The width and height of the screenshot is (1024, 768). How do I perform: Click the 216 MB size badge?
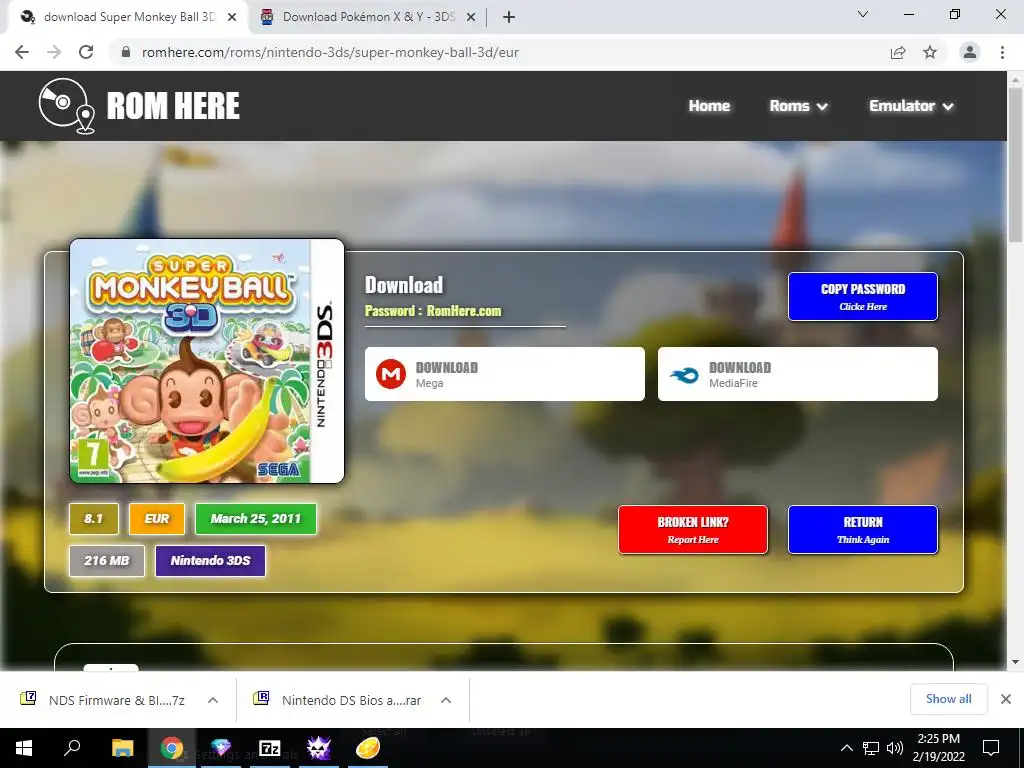[106, 560]
